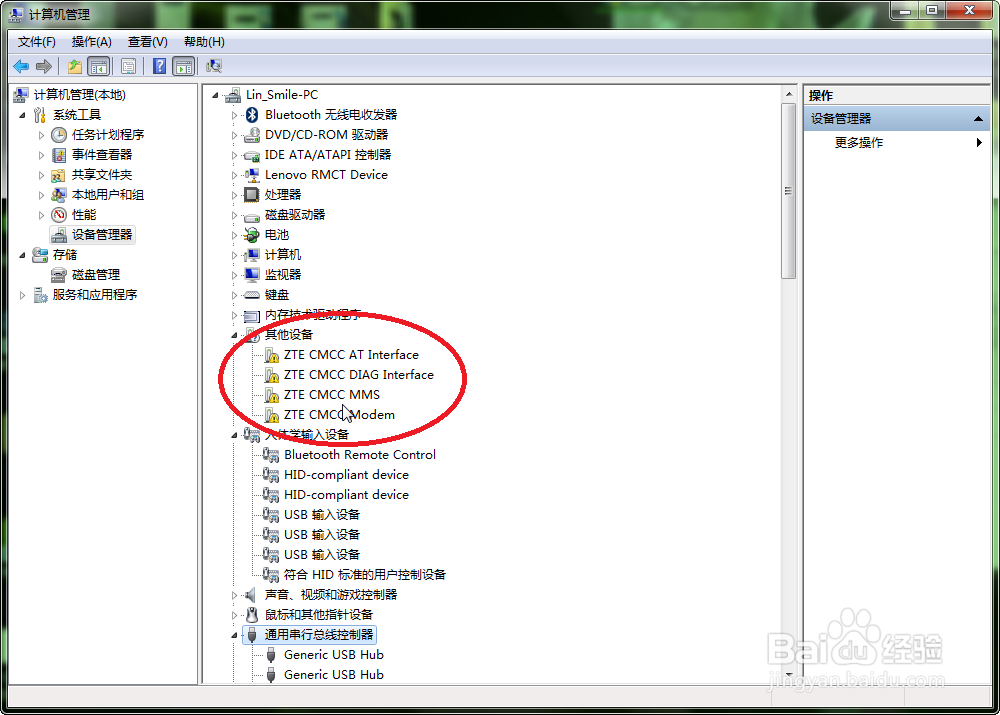Image resolution: width=1000 pixels, height=715 pixels.
Task: Open the Help toolbar icon
Action: [x=159, y=66]
